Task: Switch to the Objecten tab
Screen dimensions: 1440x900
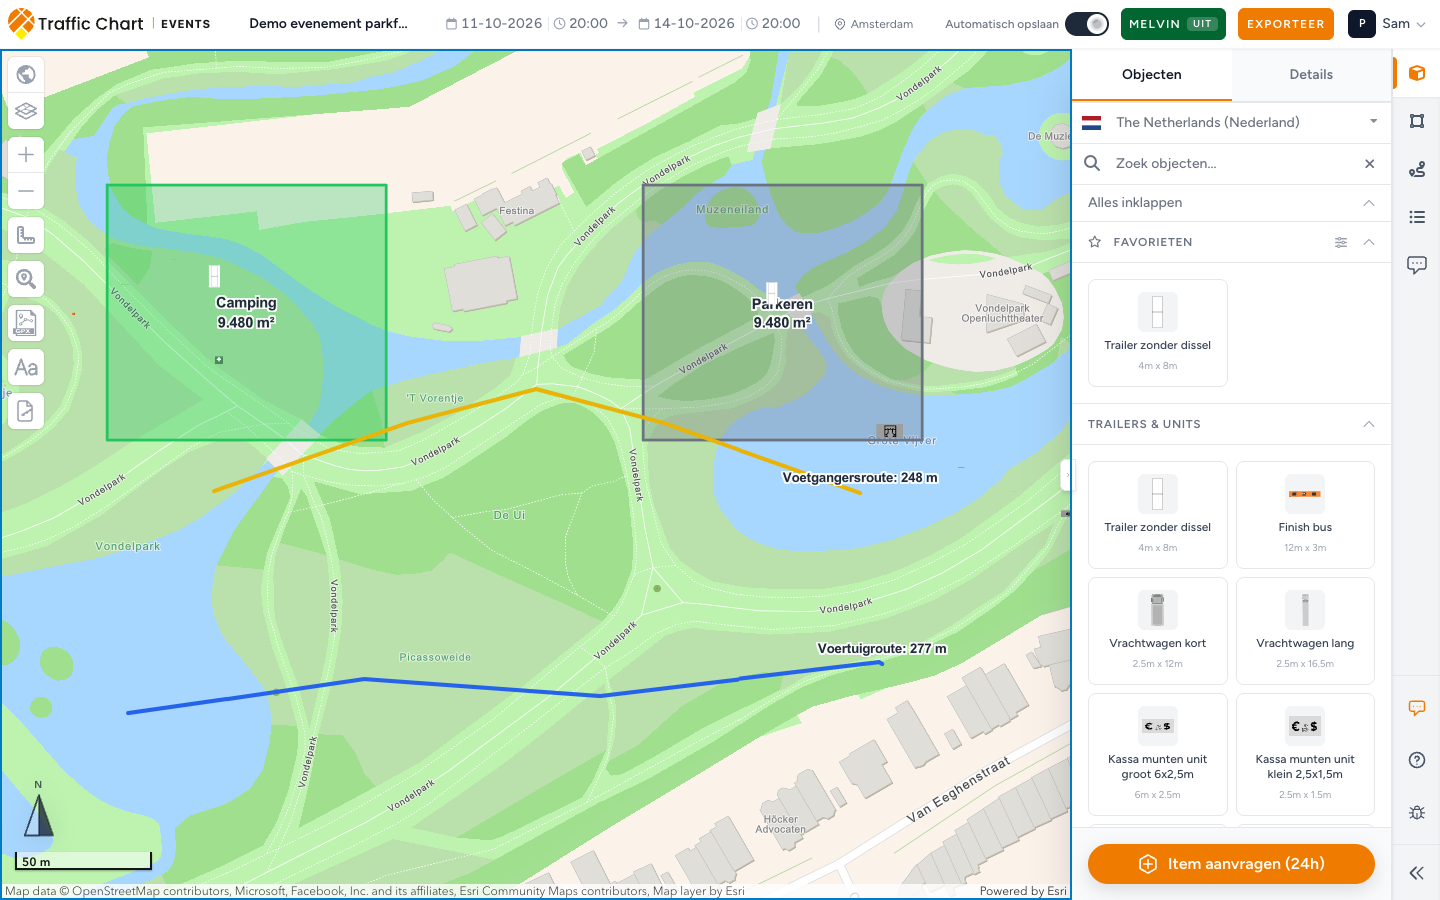Action: pyautogui.click(x=1152, y=75)
